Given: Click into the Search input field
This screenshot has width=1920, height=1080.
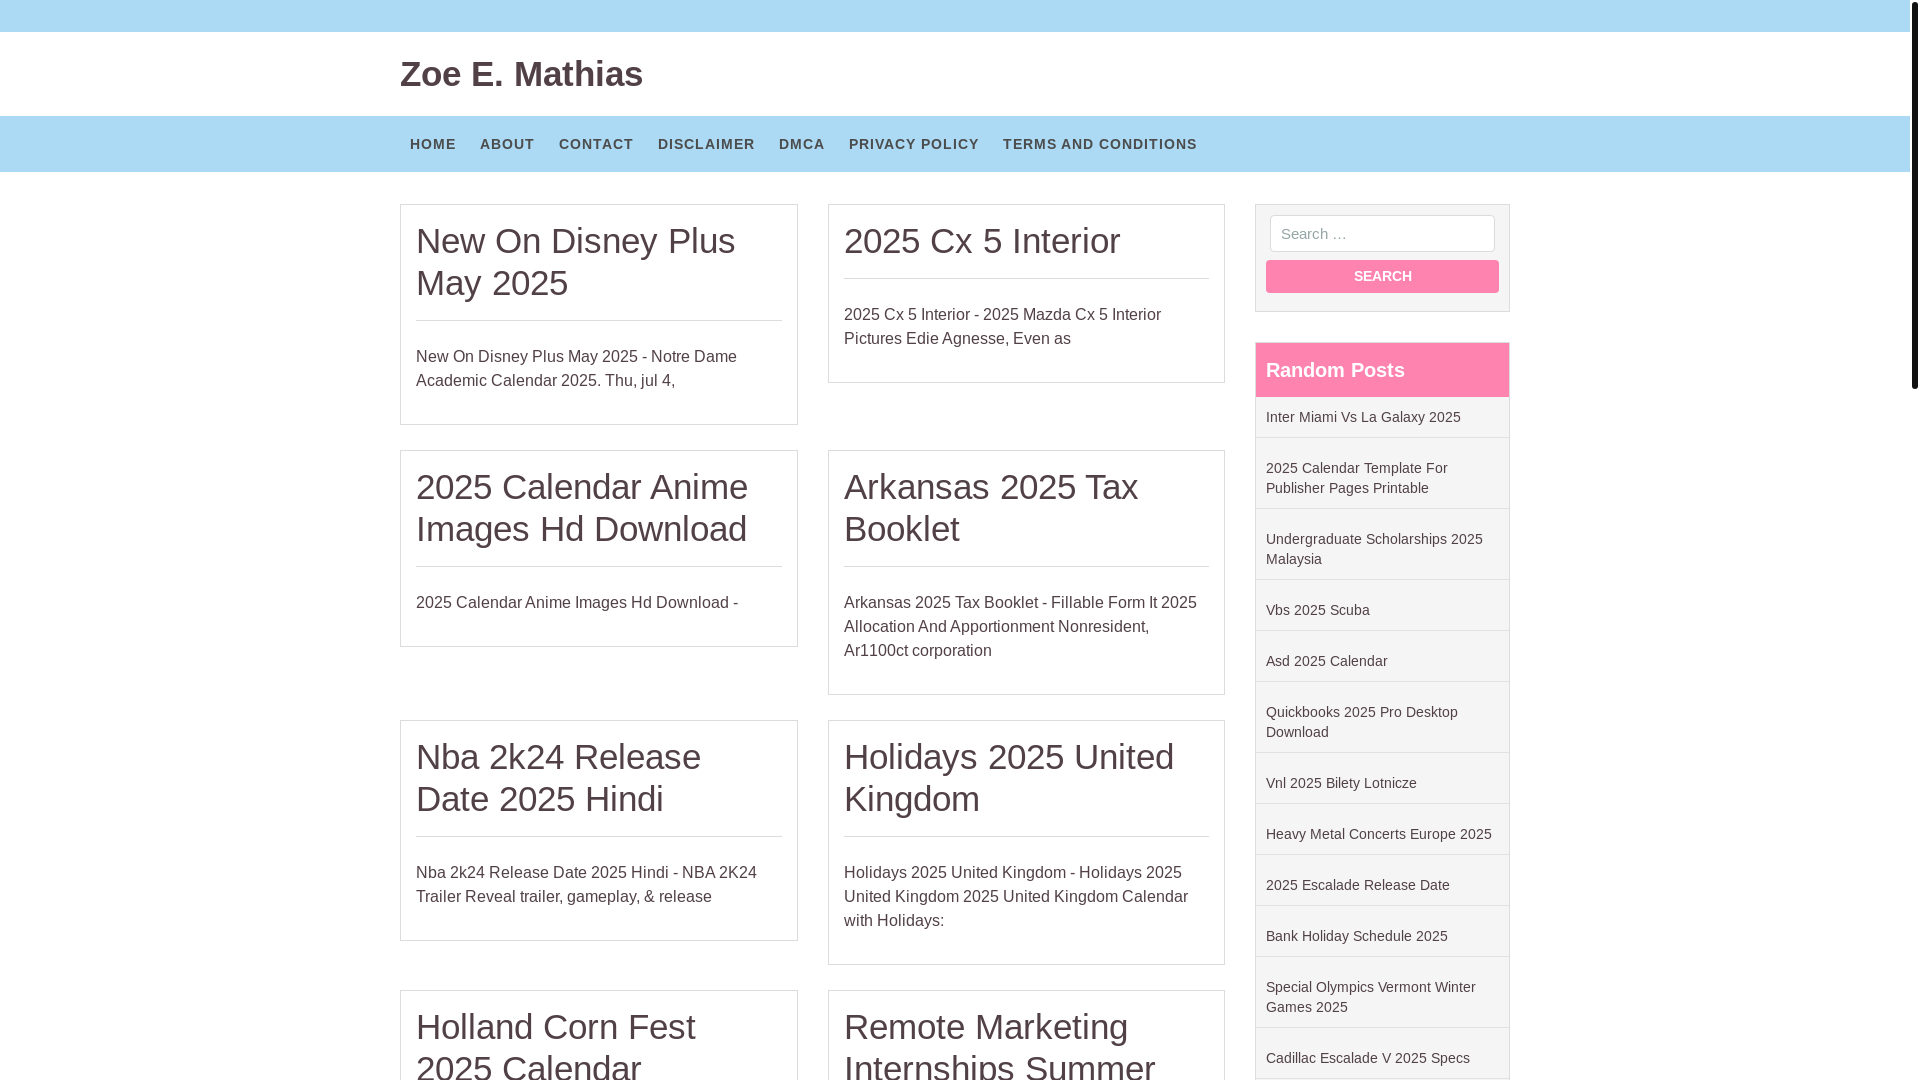Looking at the screenshot, I should coord(1382,234).
